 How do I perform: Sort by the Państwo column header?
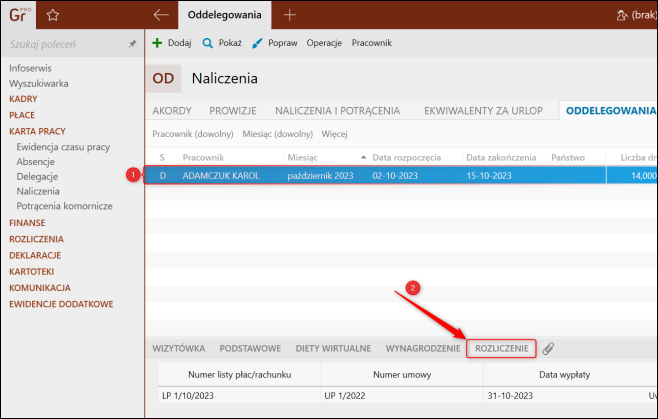568,157
